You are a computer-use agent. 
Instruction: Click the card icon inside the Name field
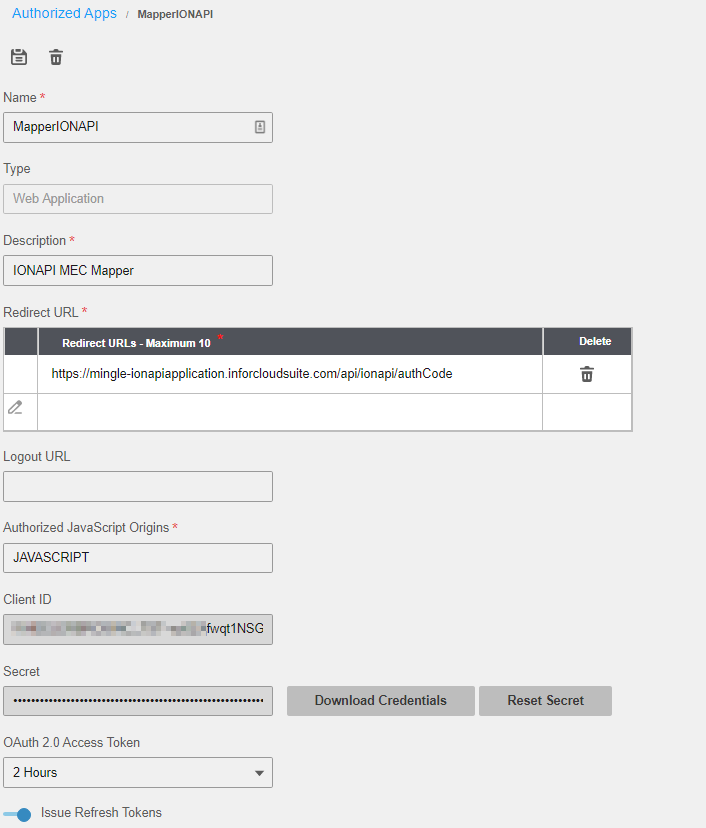coord(259,127)
